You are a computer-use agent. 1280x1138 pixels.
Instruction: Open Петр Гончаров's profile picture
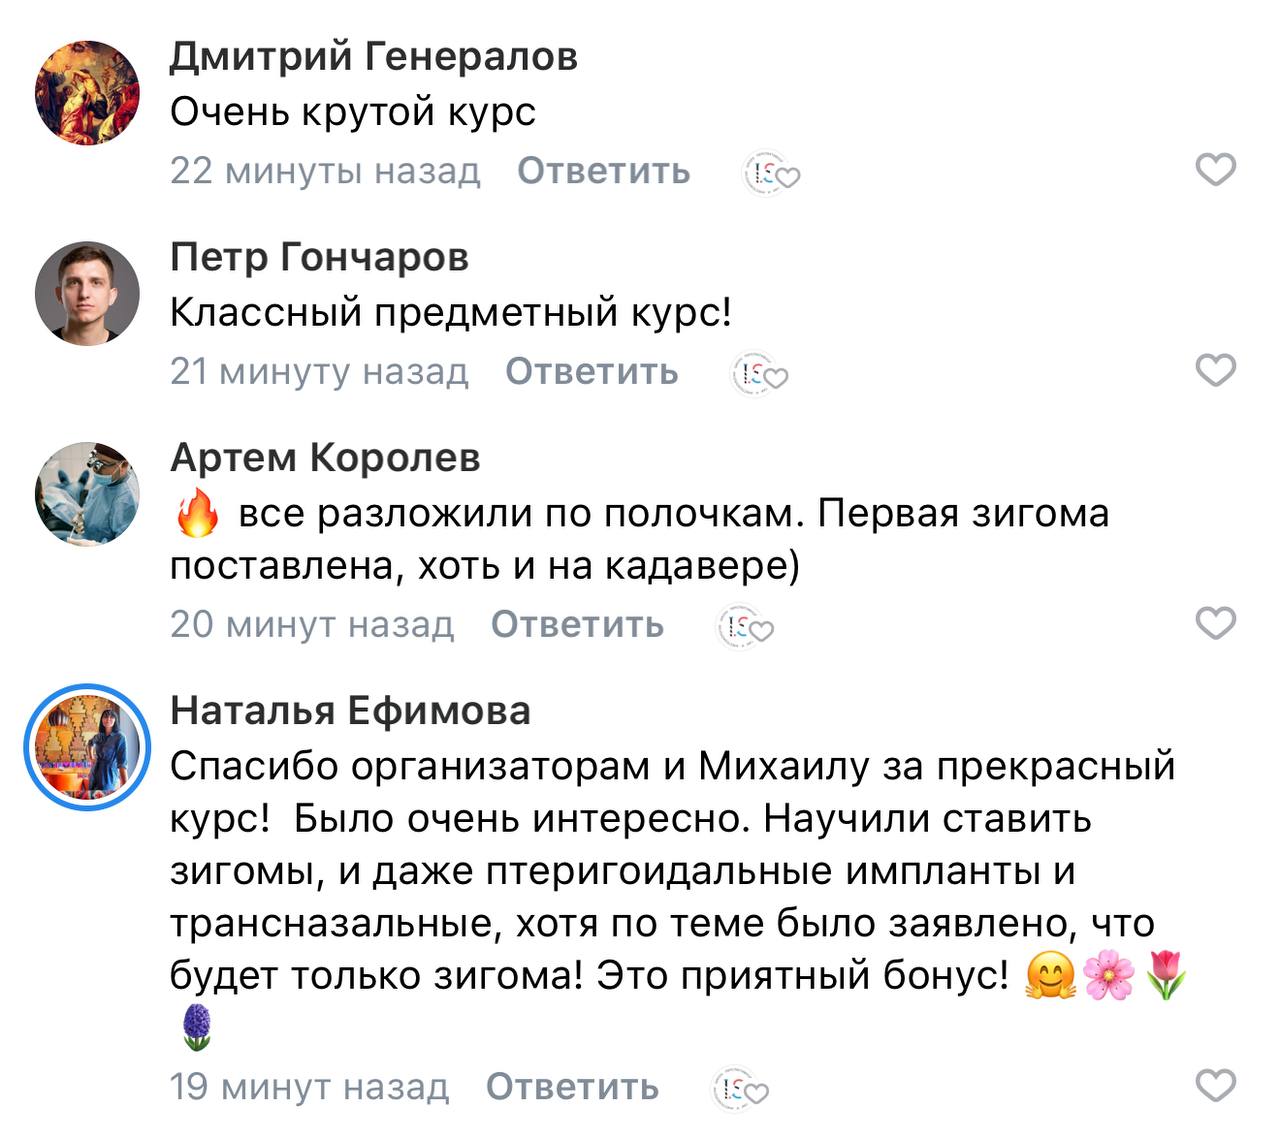[x=88, y=293]
